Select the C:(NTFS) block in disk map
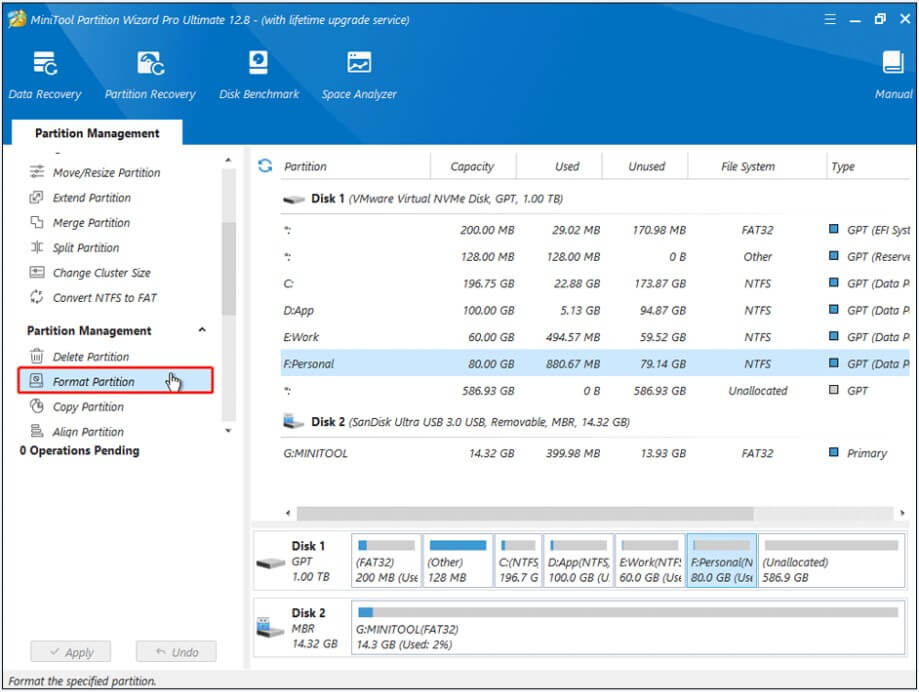The height and width of the screenshot is (692, 919). (518, 561)
